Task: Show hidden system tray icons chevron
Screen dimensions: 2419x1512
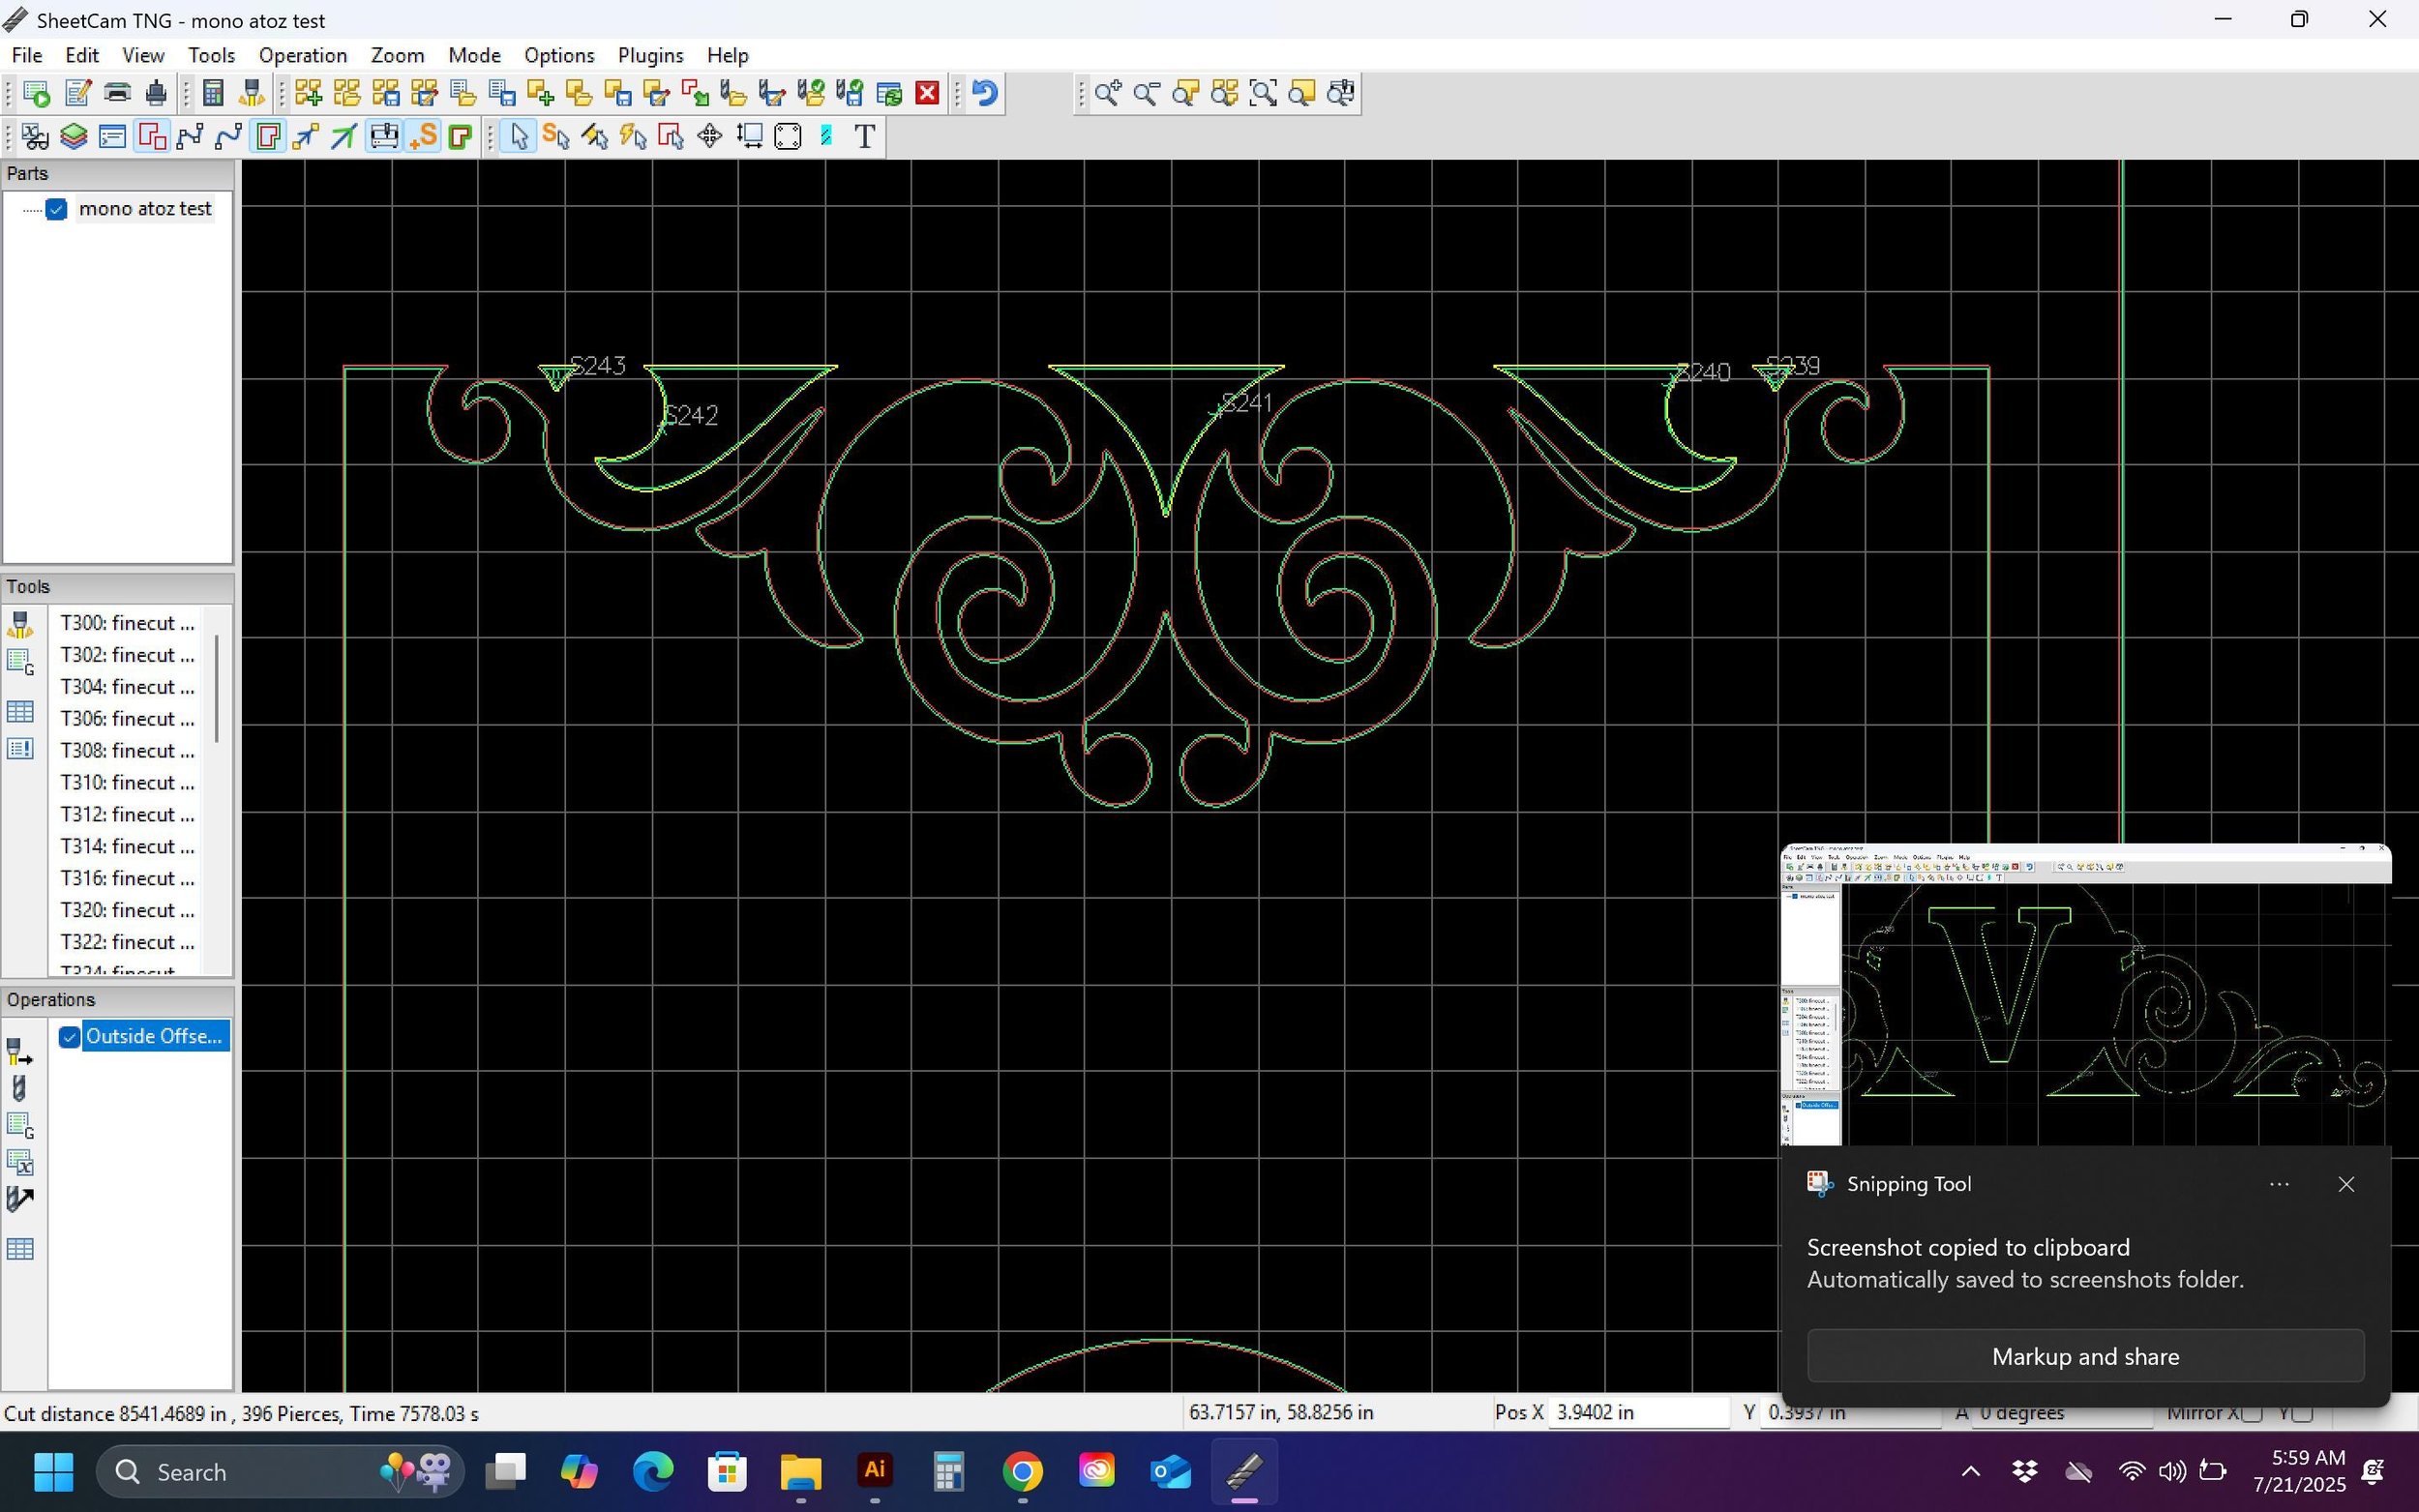Action: [1970, 1471]
